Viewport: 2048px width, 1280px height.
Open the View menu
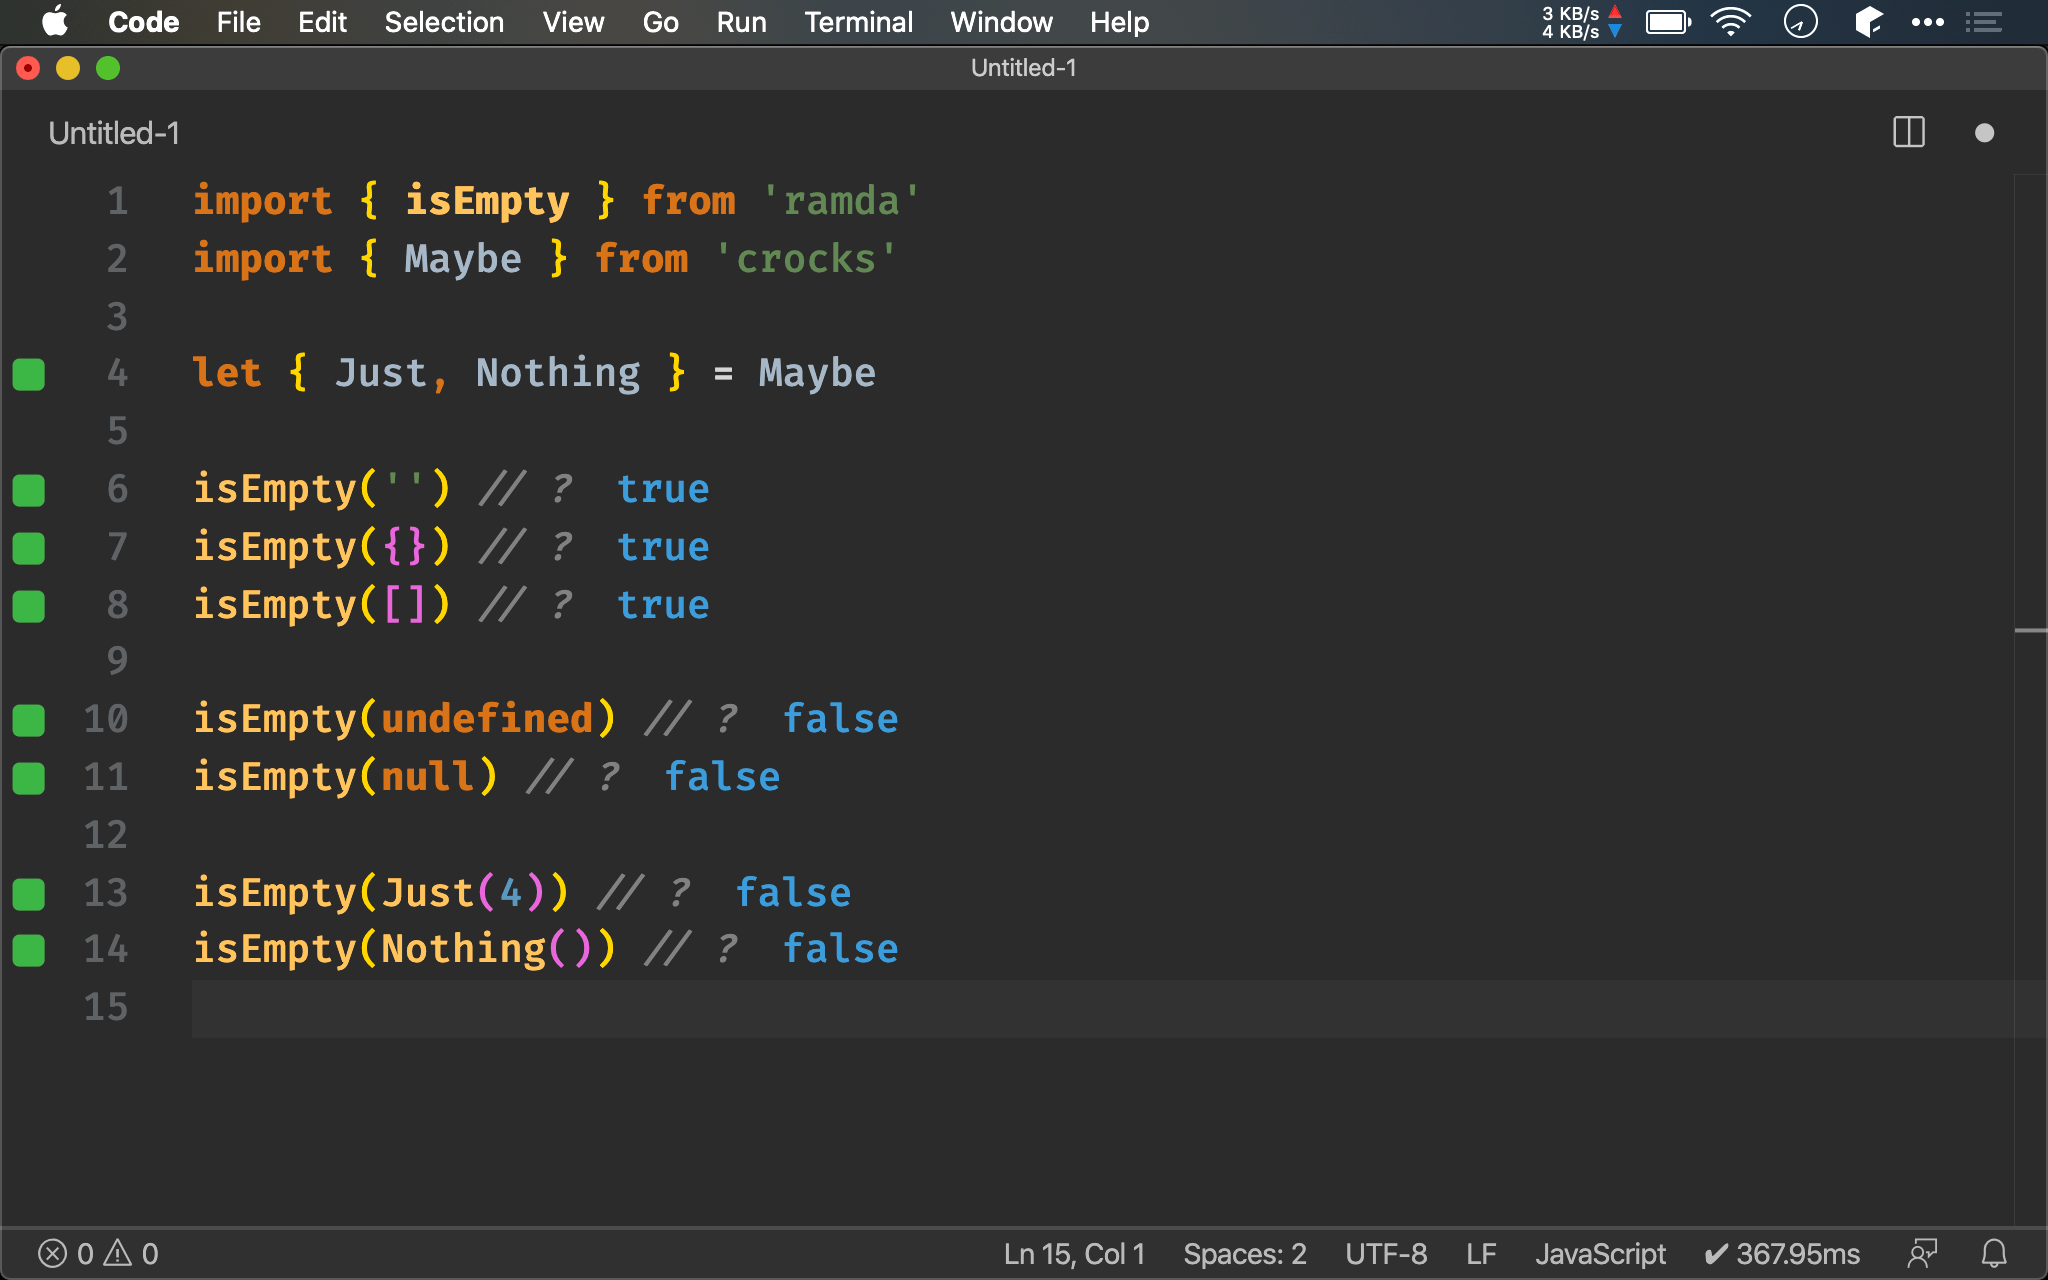tap(573, 22)
